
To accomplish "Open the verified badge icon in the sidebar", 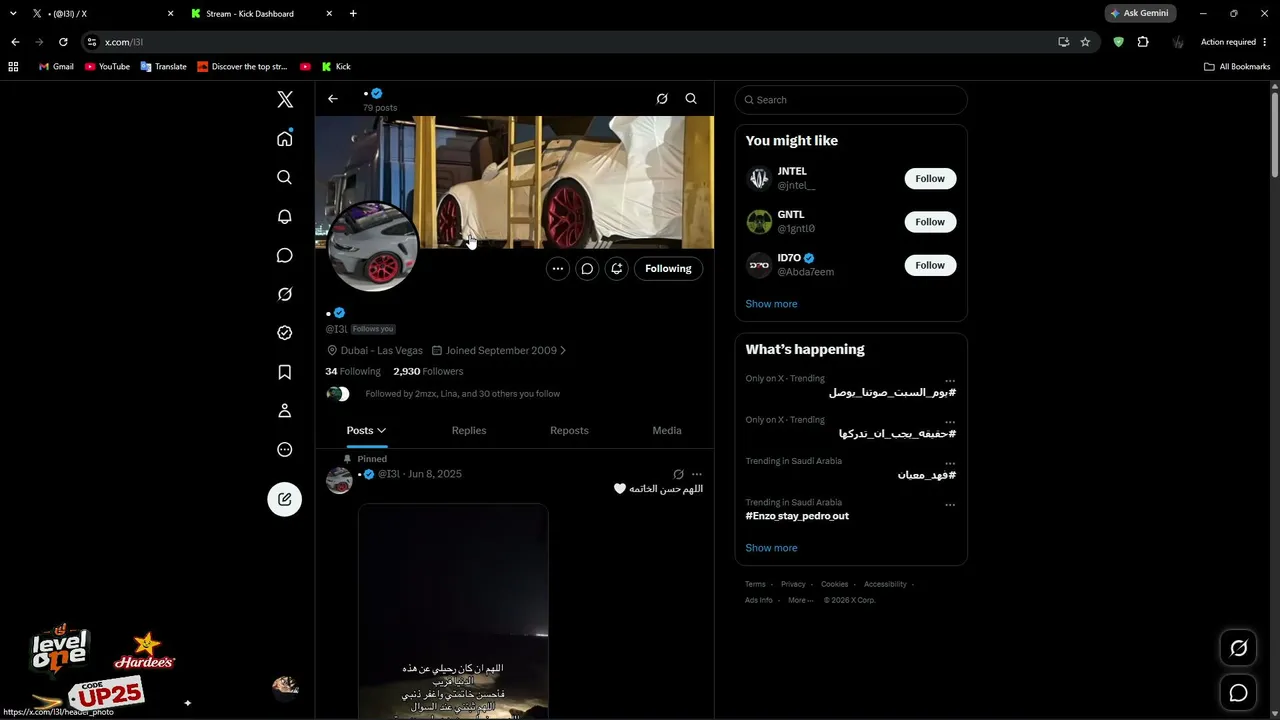I will tap(285, 333).
